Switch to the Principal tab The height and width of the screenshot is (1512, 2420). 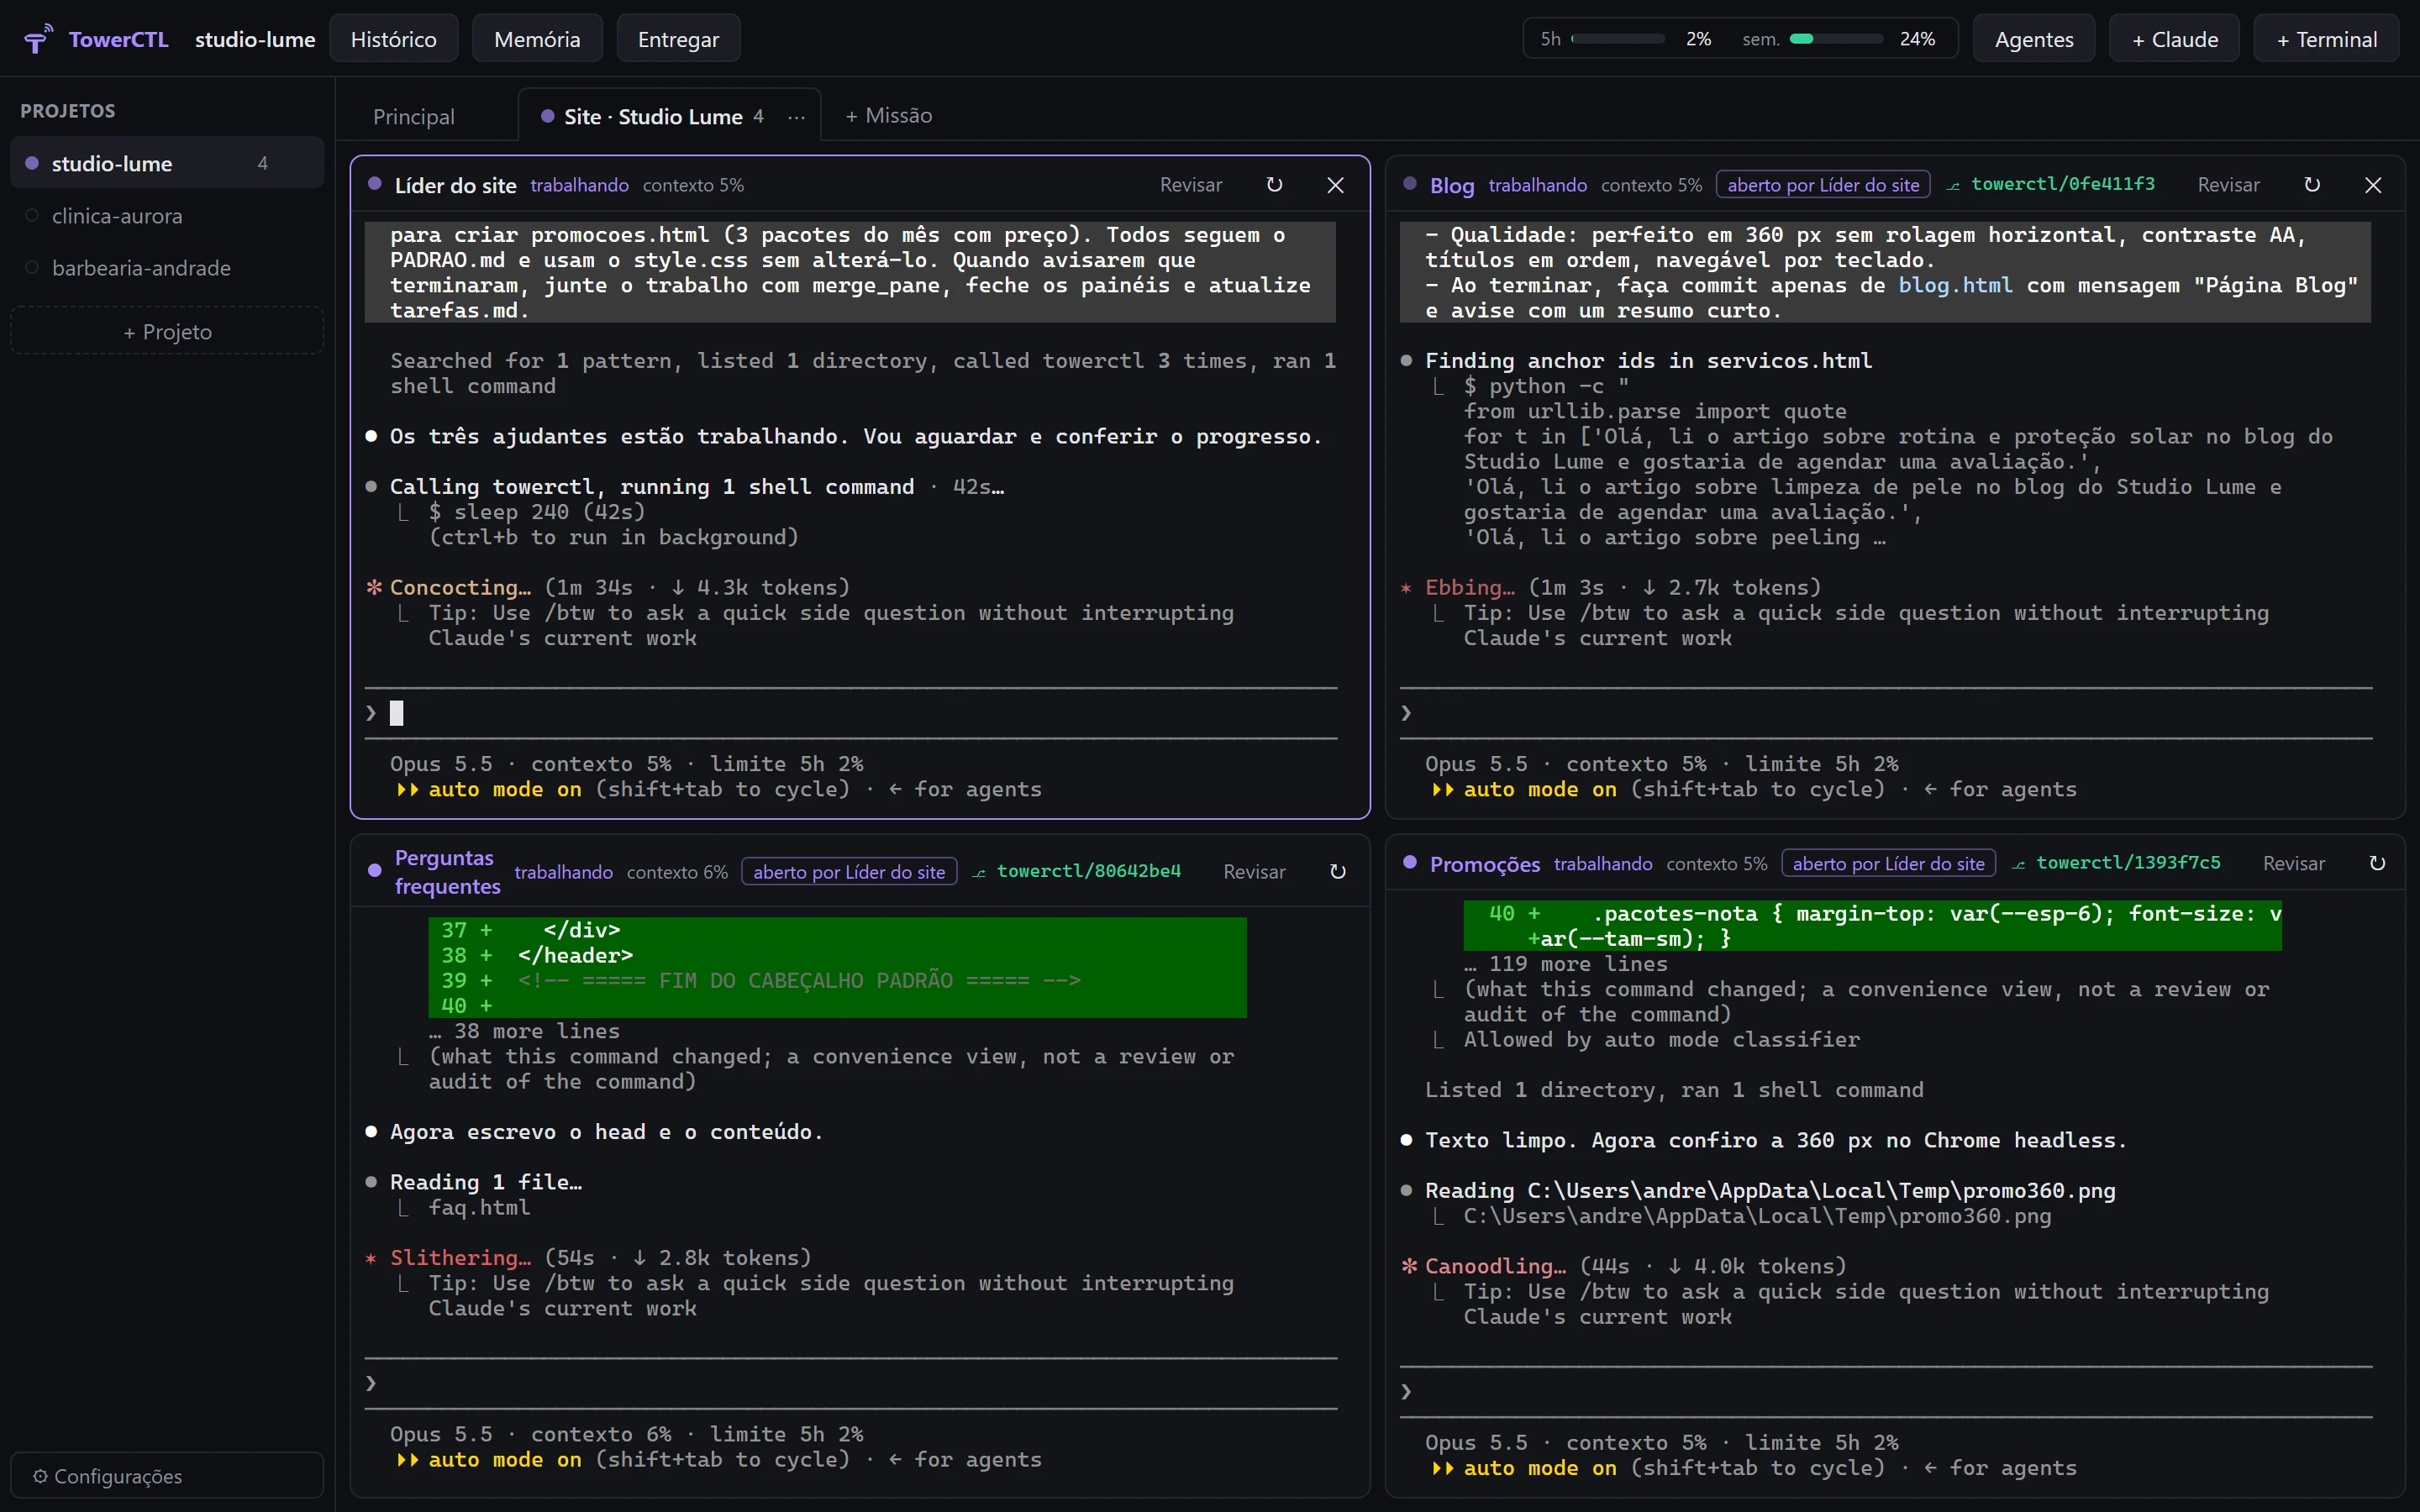(414, 117)
